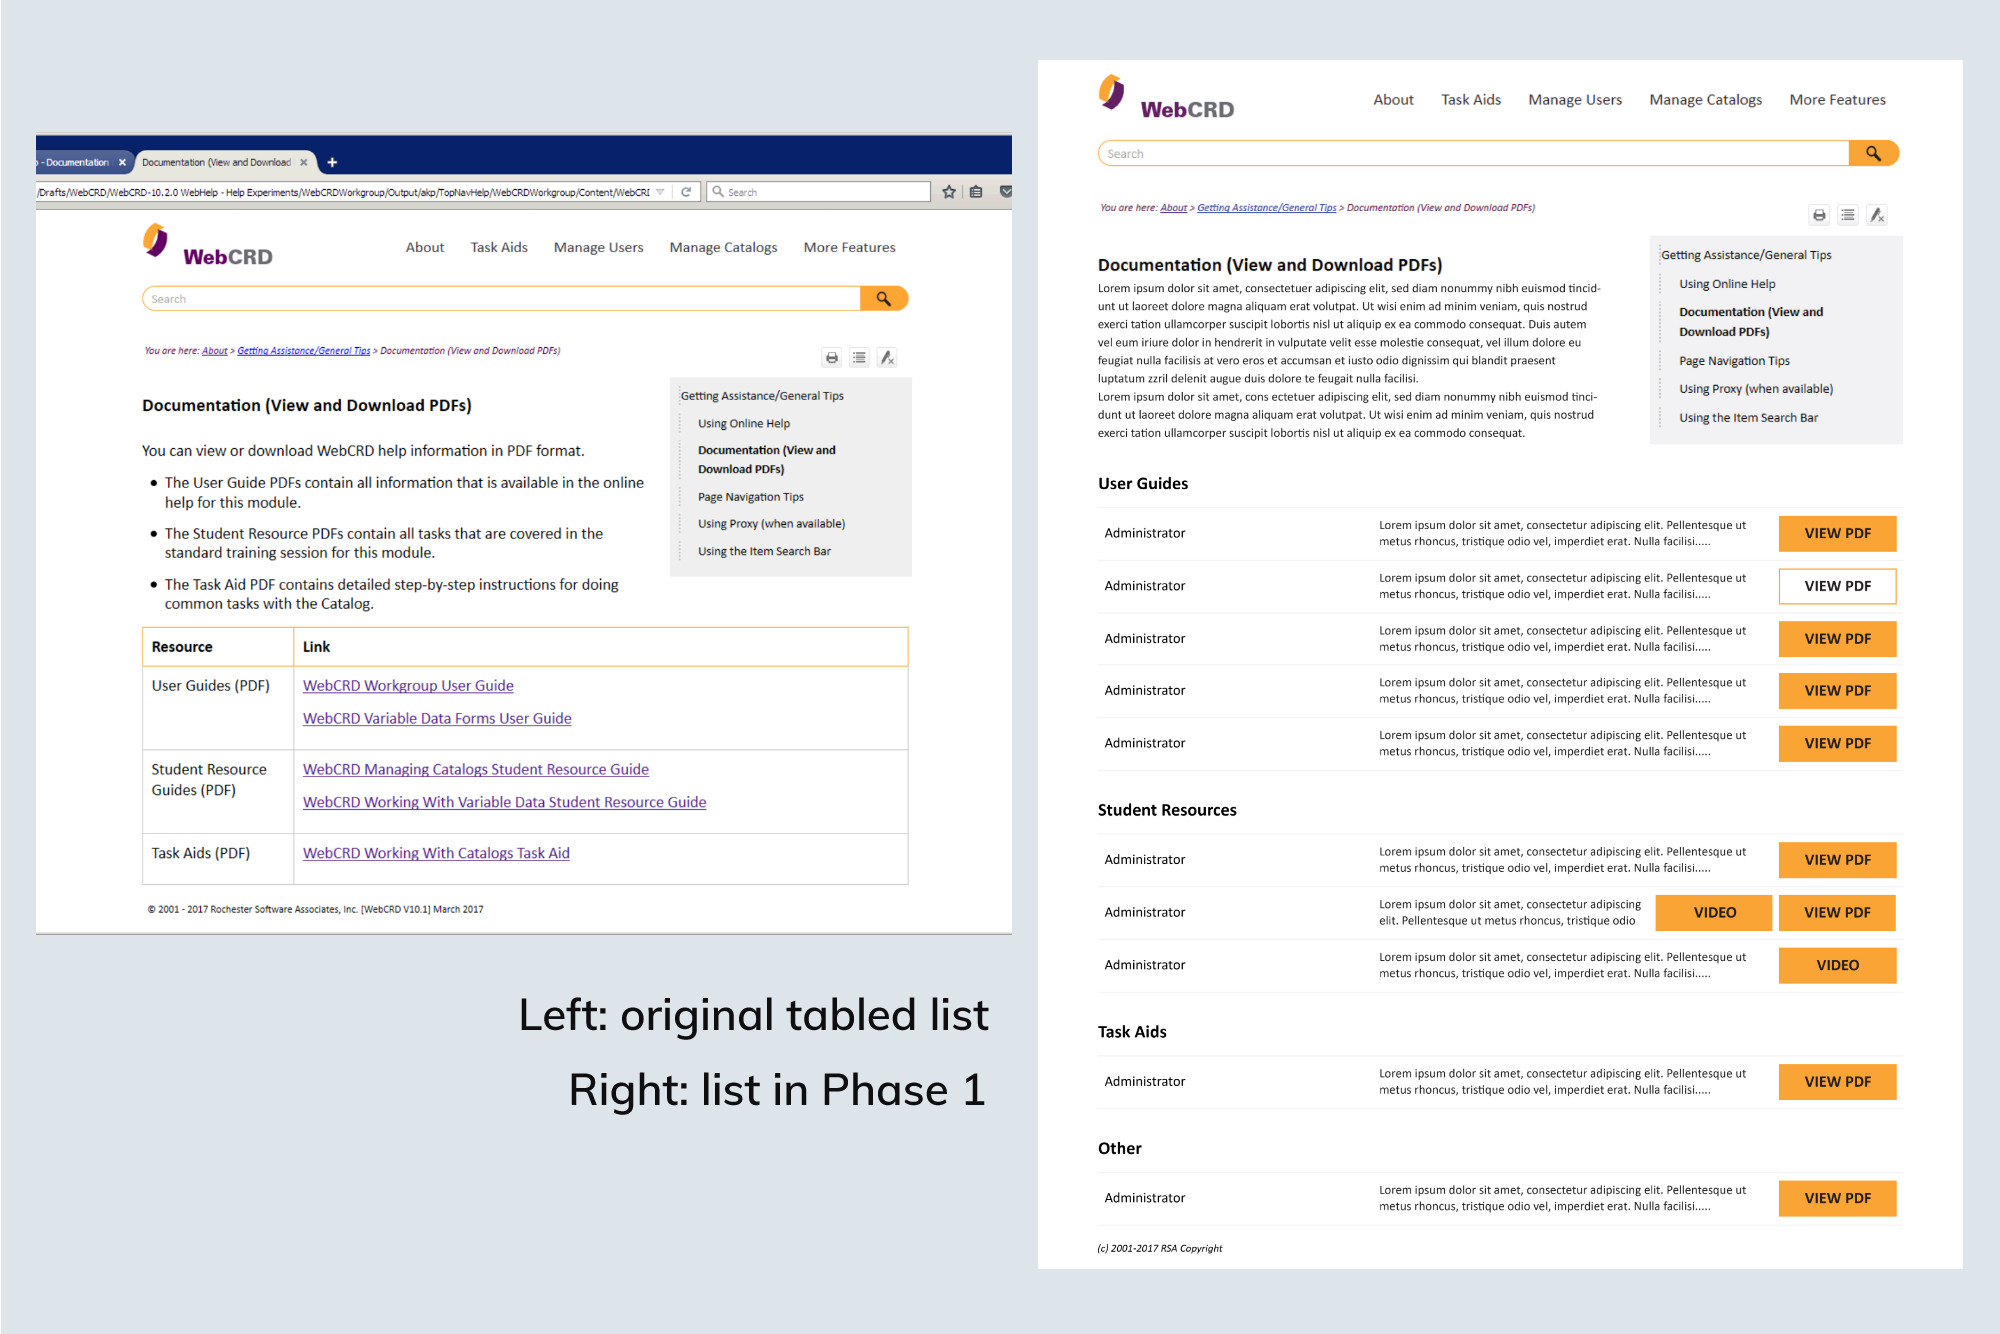Open About menu in right Phase 1 mockup
The width and height of the screenshot is (2000, 1334).
click(x=1393, y=100)
